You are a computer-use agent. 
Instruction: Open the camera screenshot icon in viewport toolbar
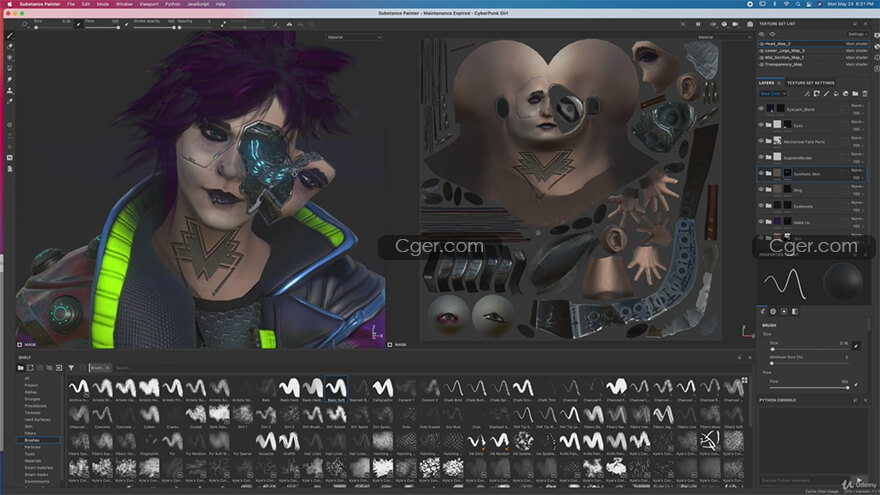(x=750, y=24)
